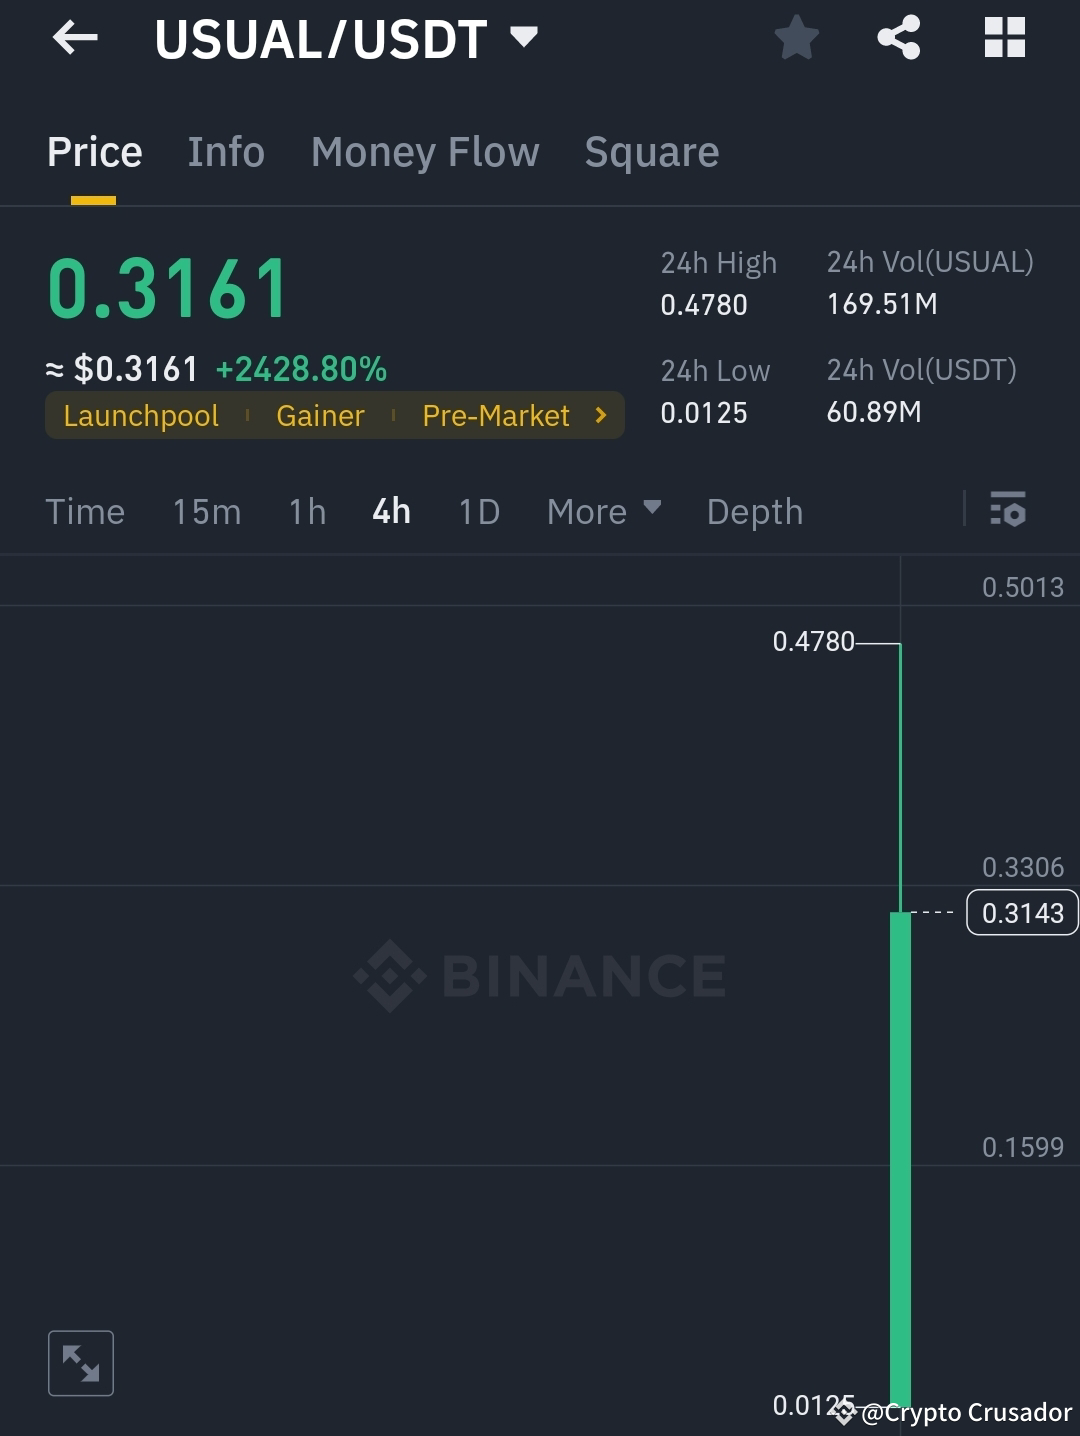This screenshot has height=1436, width=1080.
Task: Select the 15m timeframe
Action: (206, 511)
